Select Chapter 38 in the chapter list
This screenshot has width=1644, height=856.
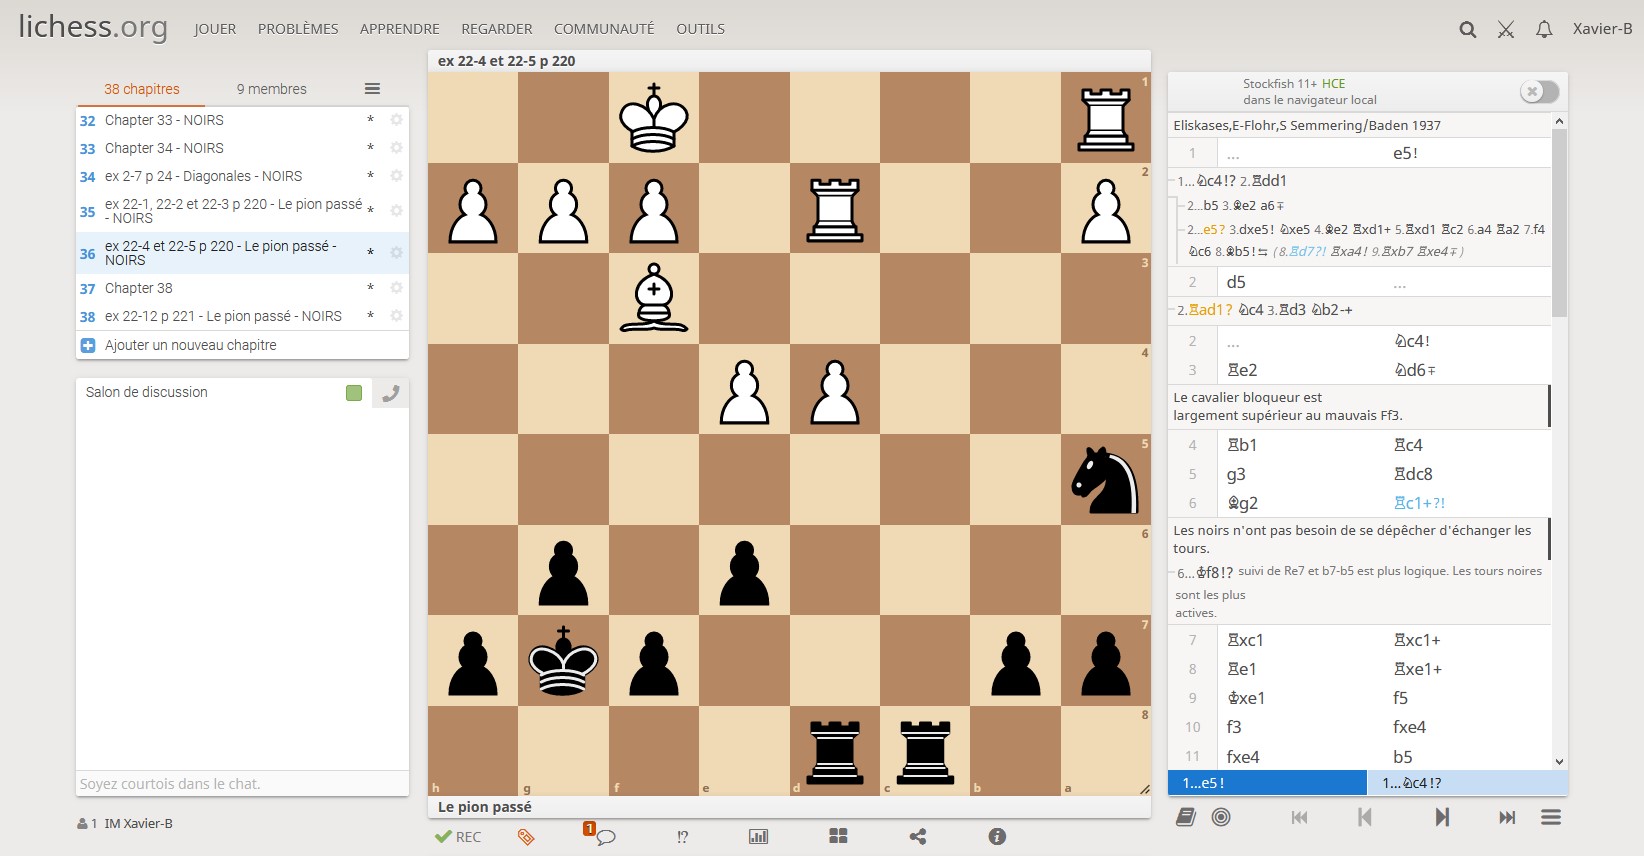139,288
